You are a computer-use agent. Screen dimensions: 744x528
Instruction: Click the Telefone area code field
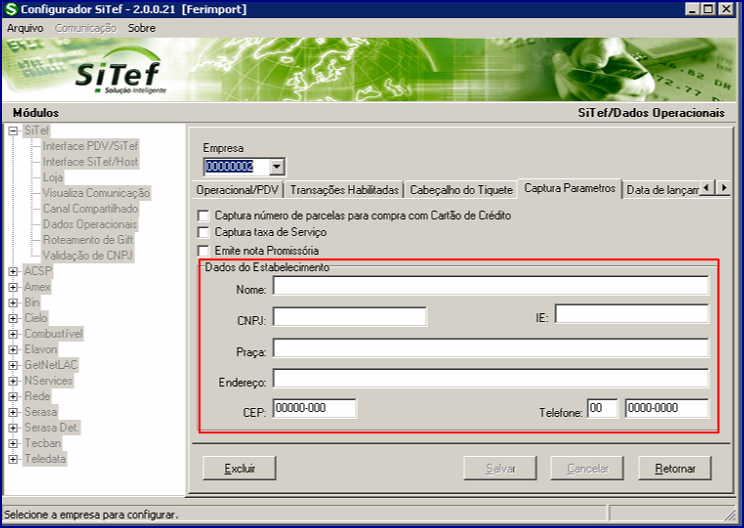tap(603, 408)
